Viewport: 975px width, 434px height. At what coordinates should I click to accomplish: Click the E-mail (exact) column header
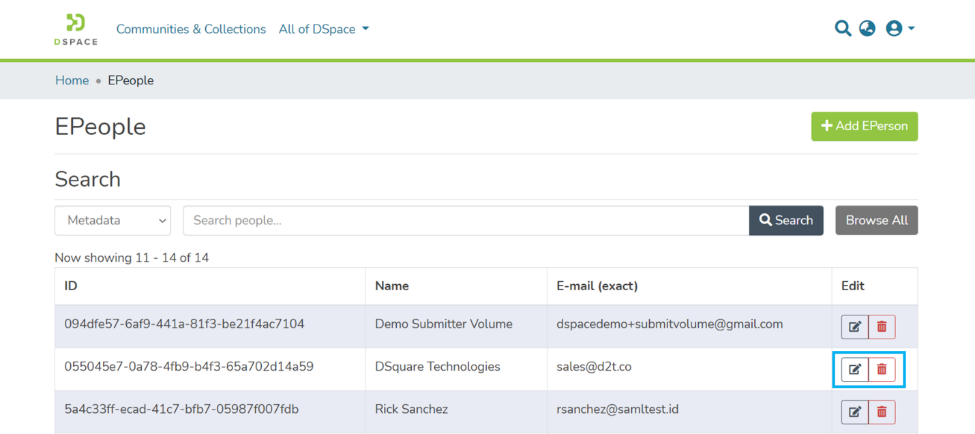click(597, 286)
